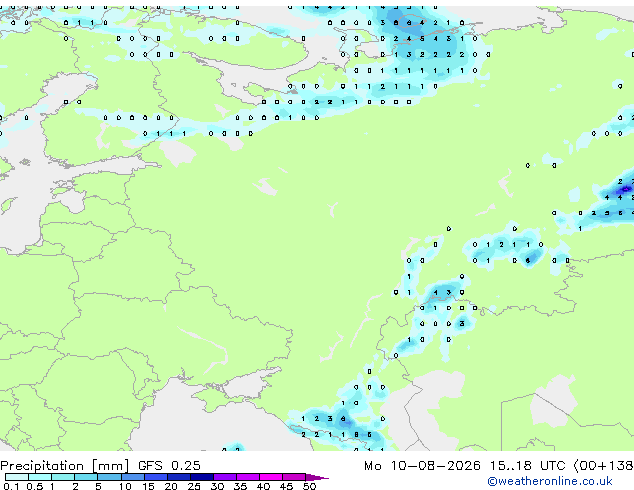
Task: Click the '(00+138' forecast run text
Action: (x=604, y=466)
